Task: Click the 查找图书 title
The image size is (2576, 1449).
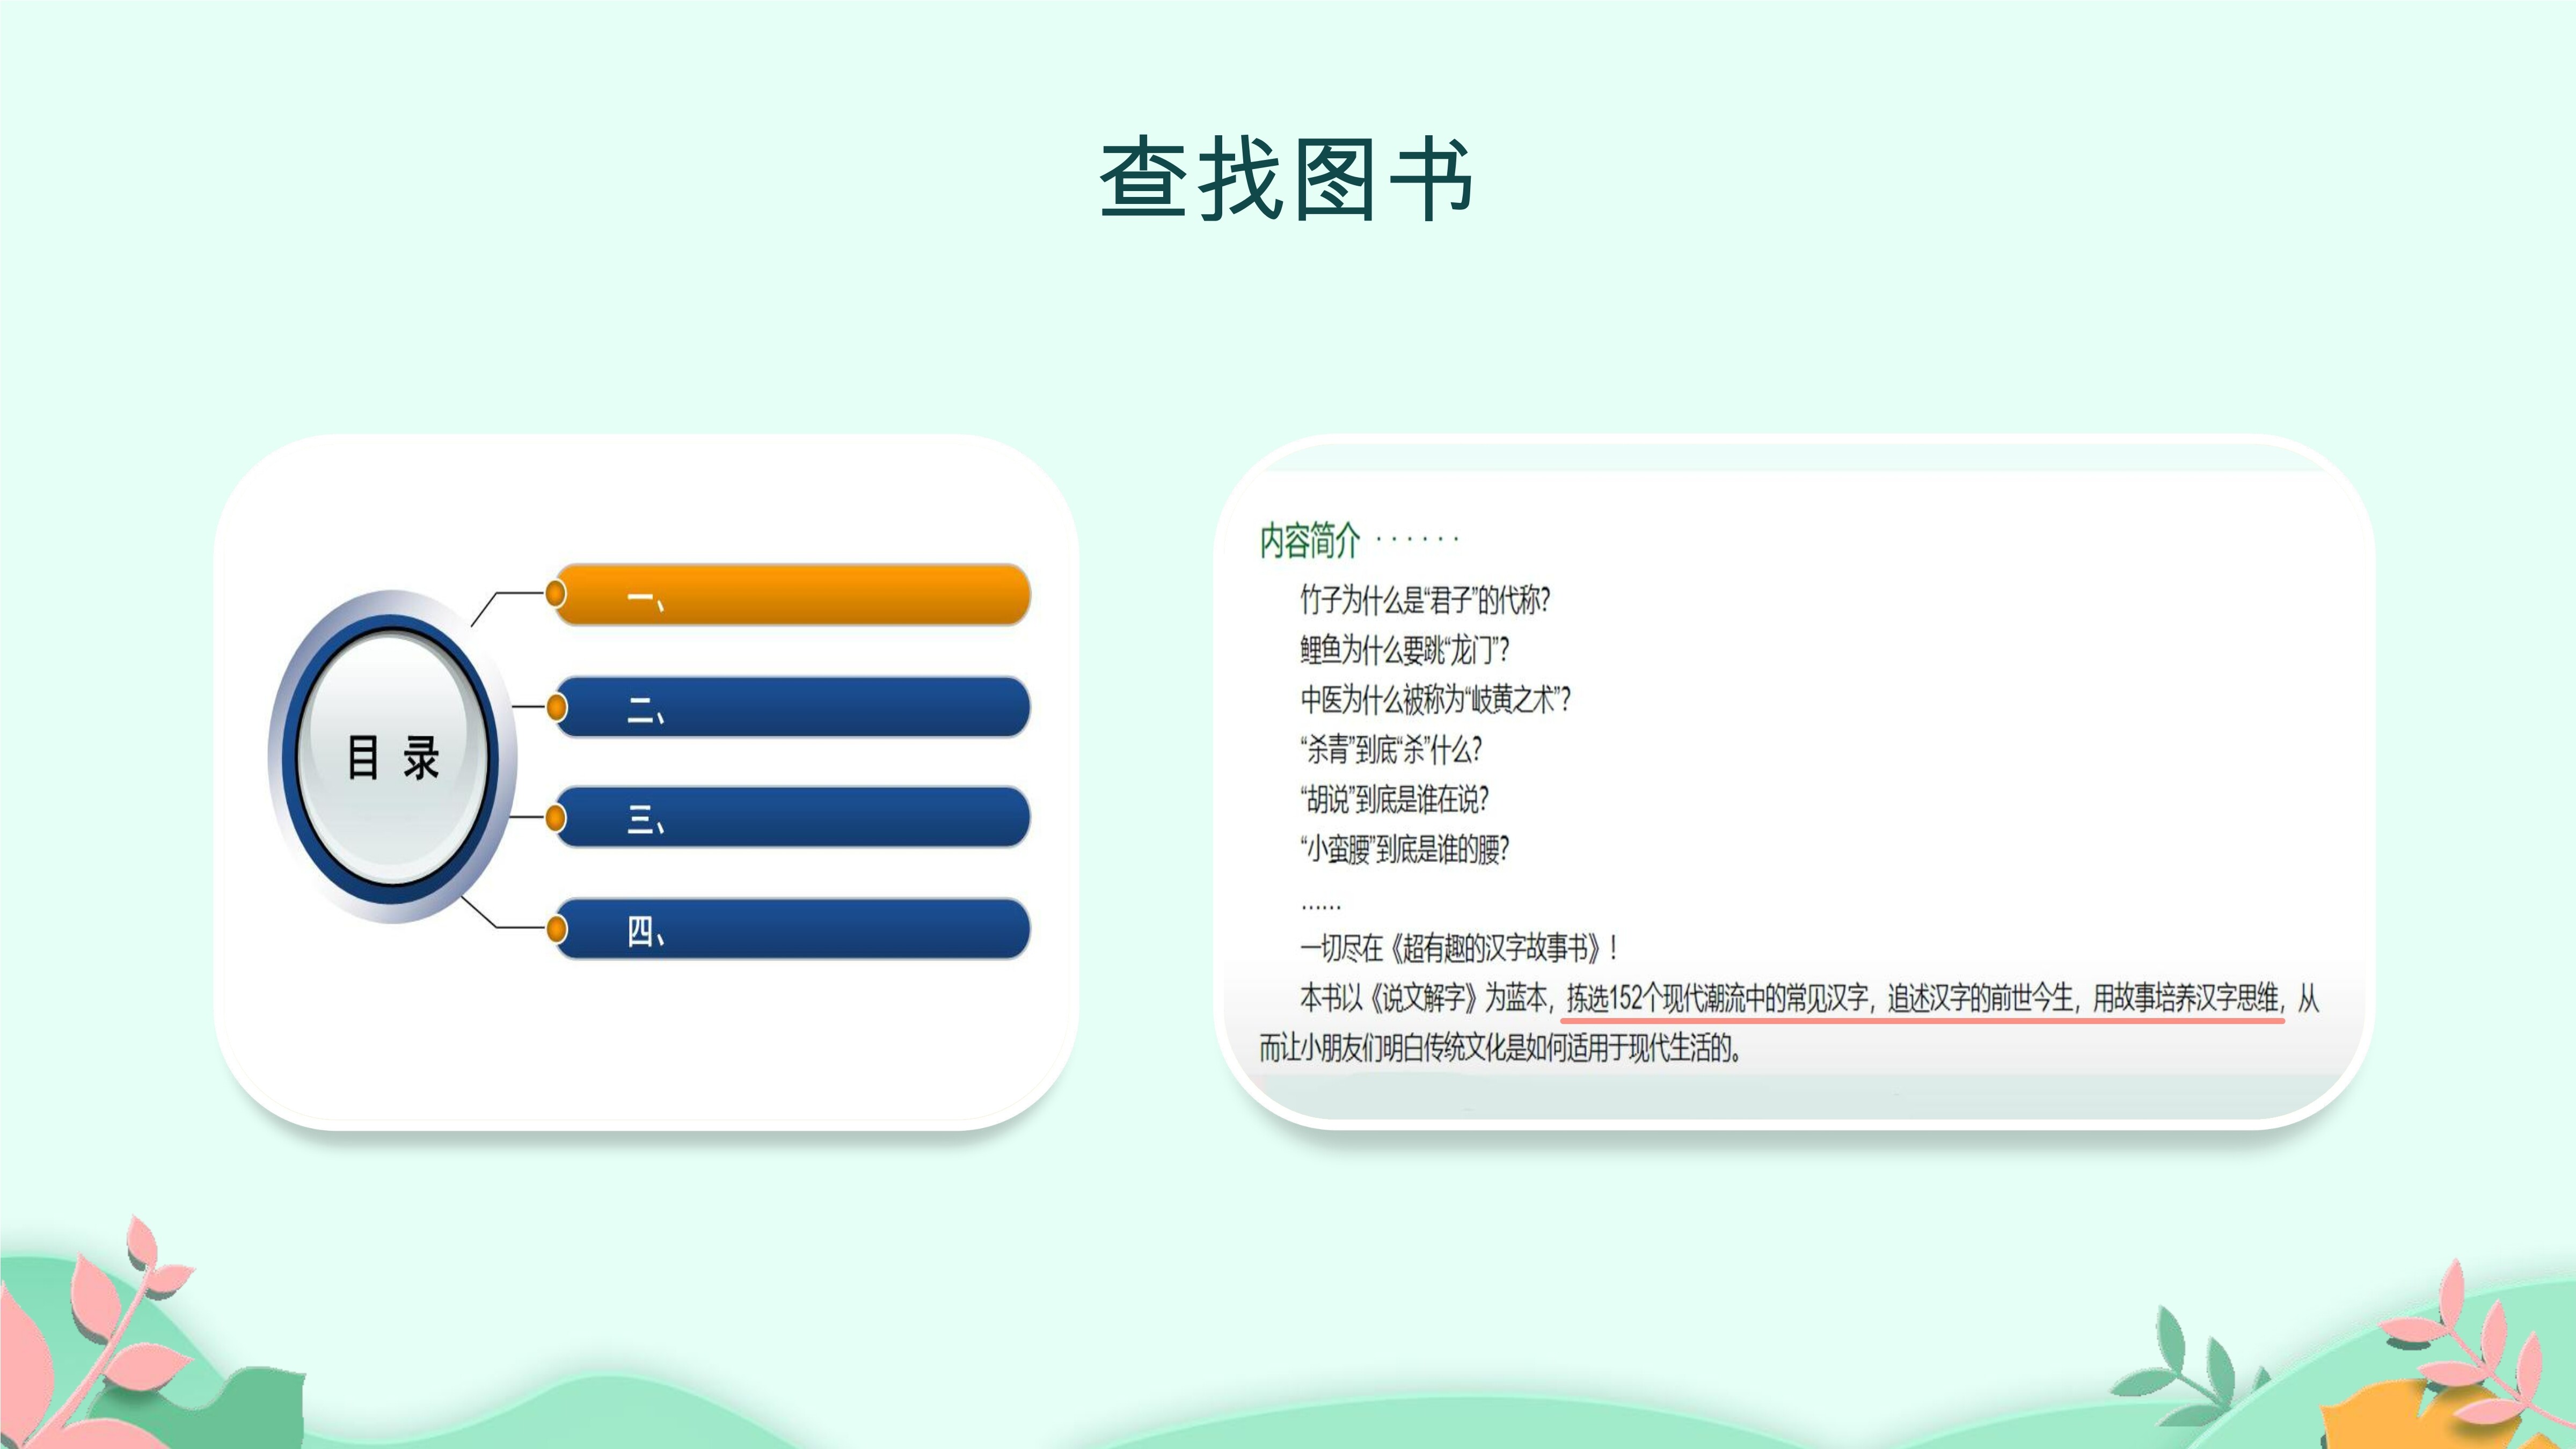Action: (1287, 179)
